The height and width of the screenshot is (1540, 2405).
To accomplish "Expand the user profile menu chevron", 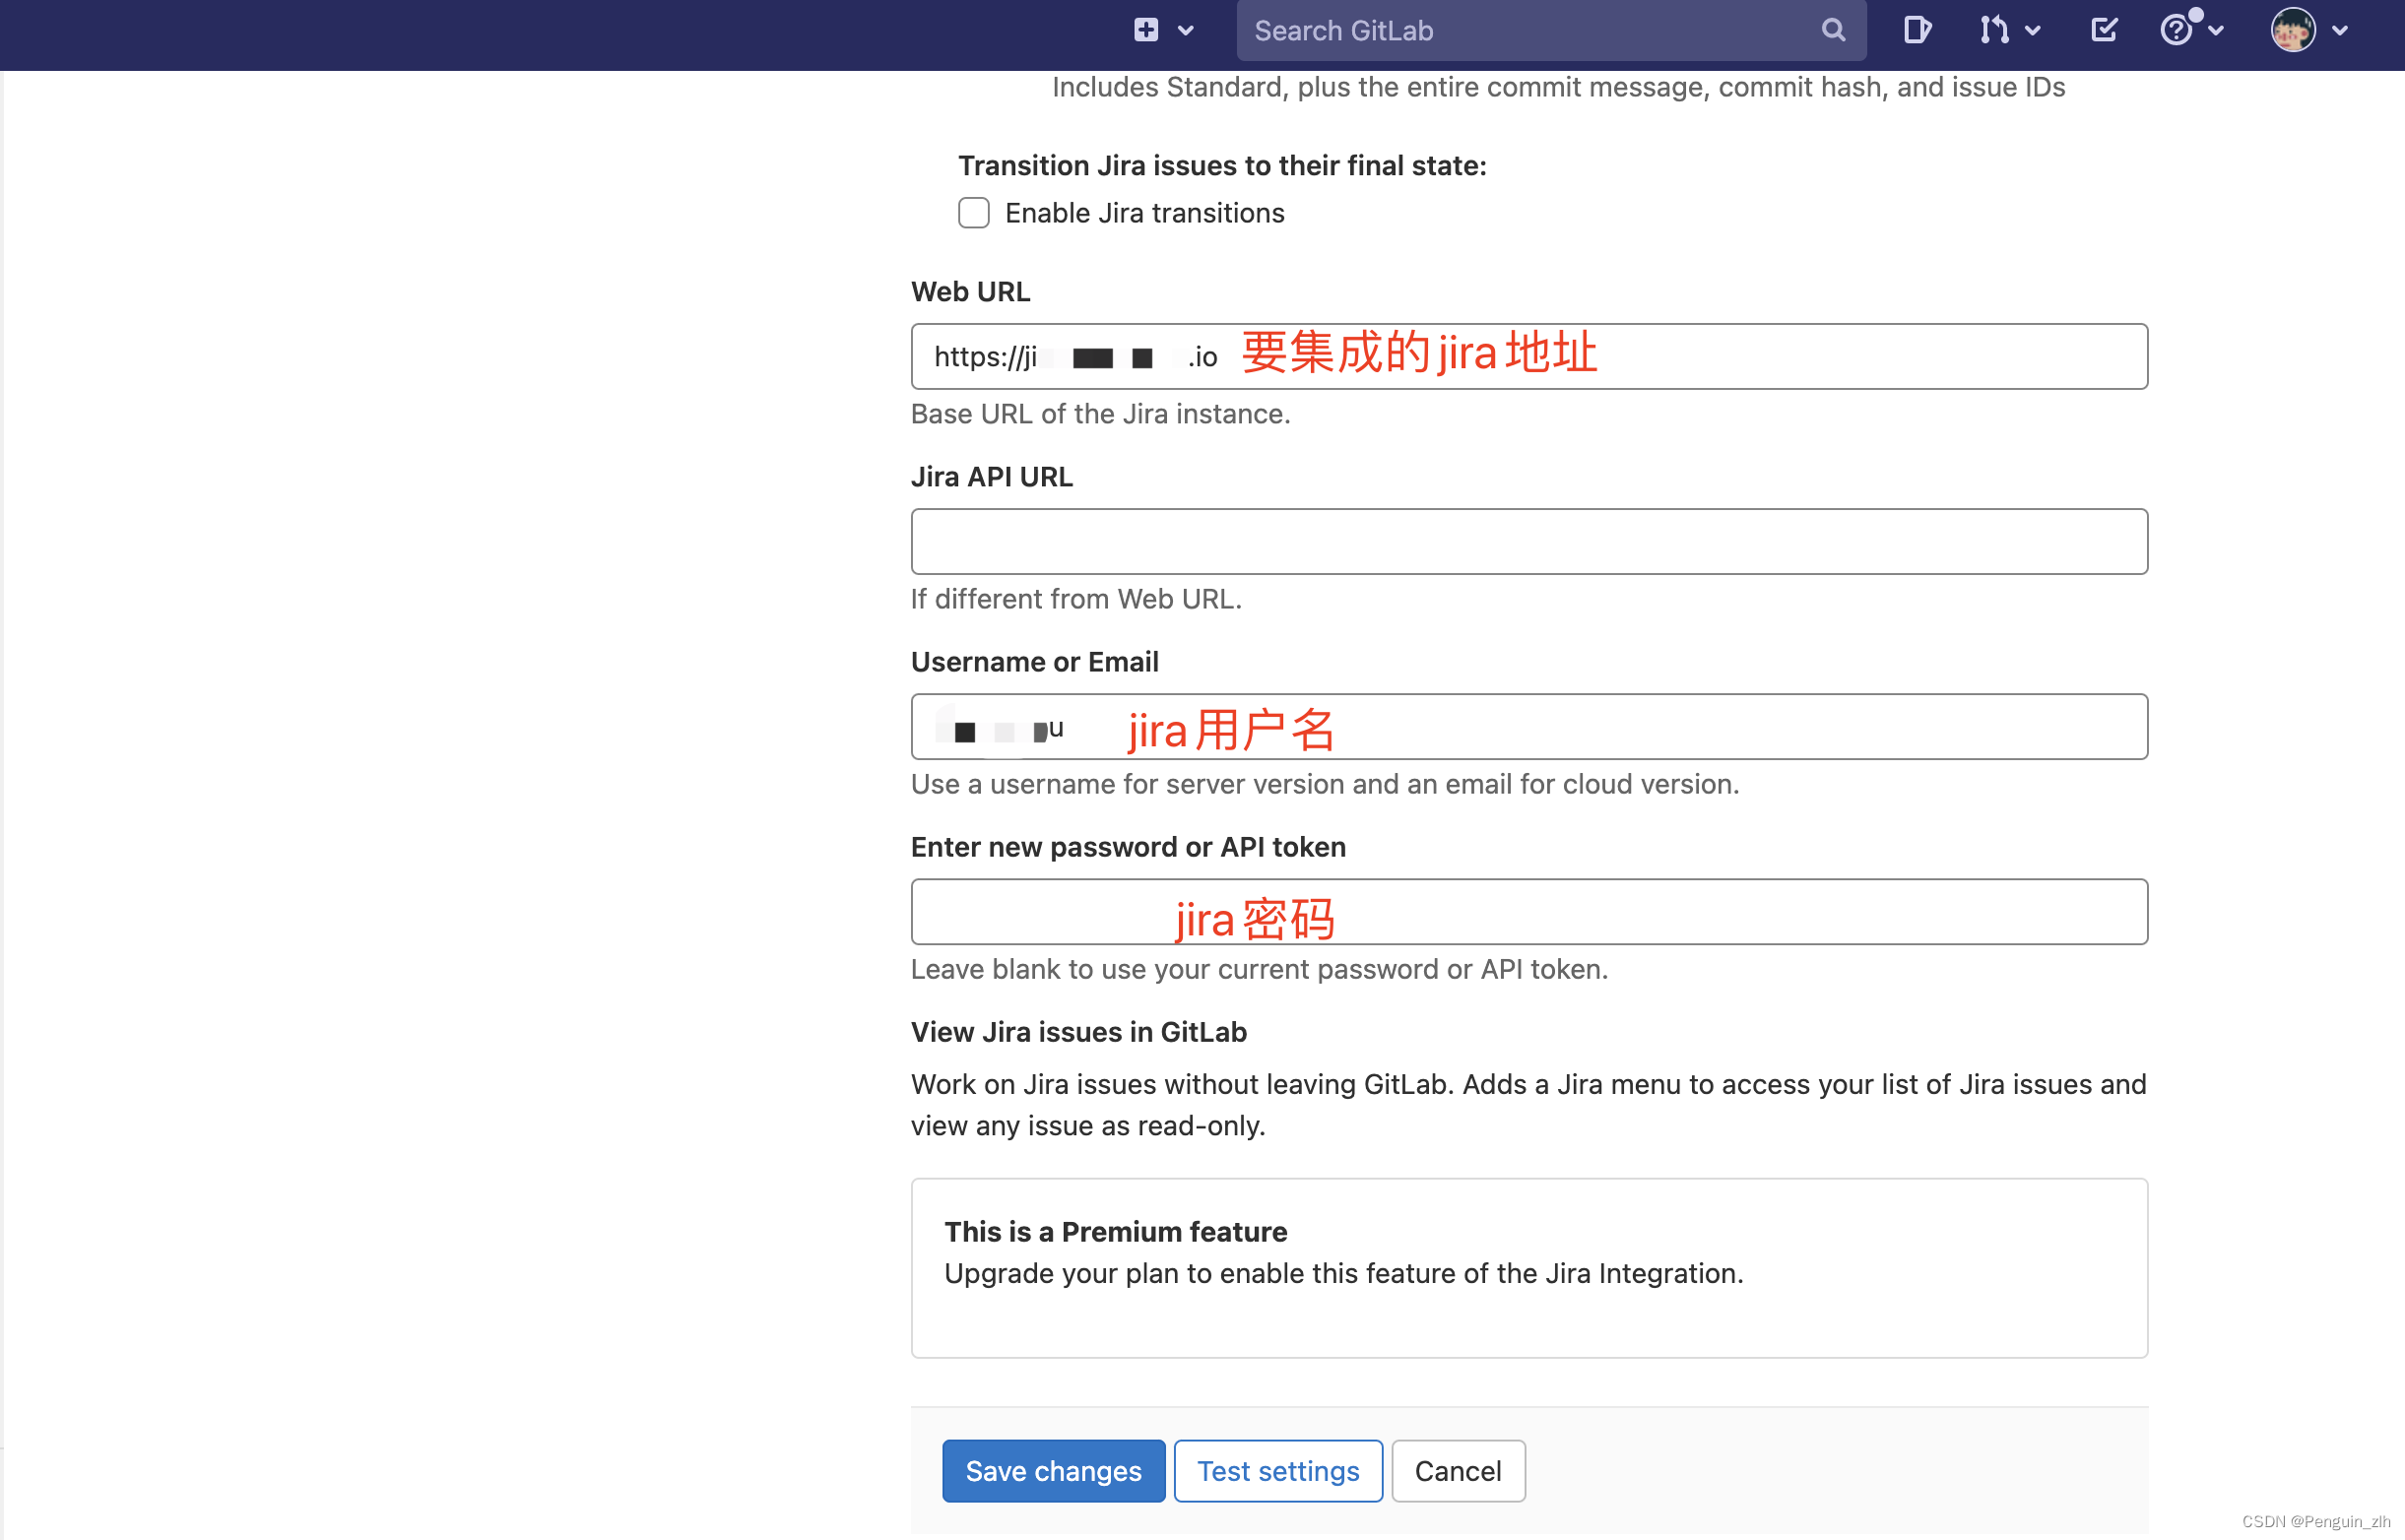I will 2340,31.
